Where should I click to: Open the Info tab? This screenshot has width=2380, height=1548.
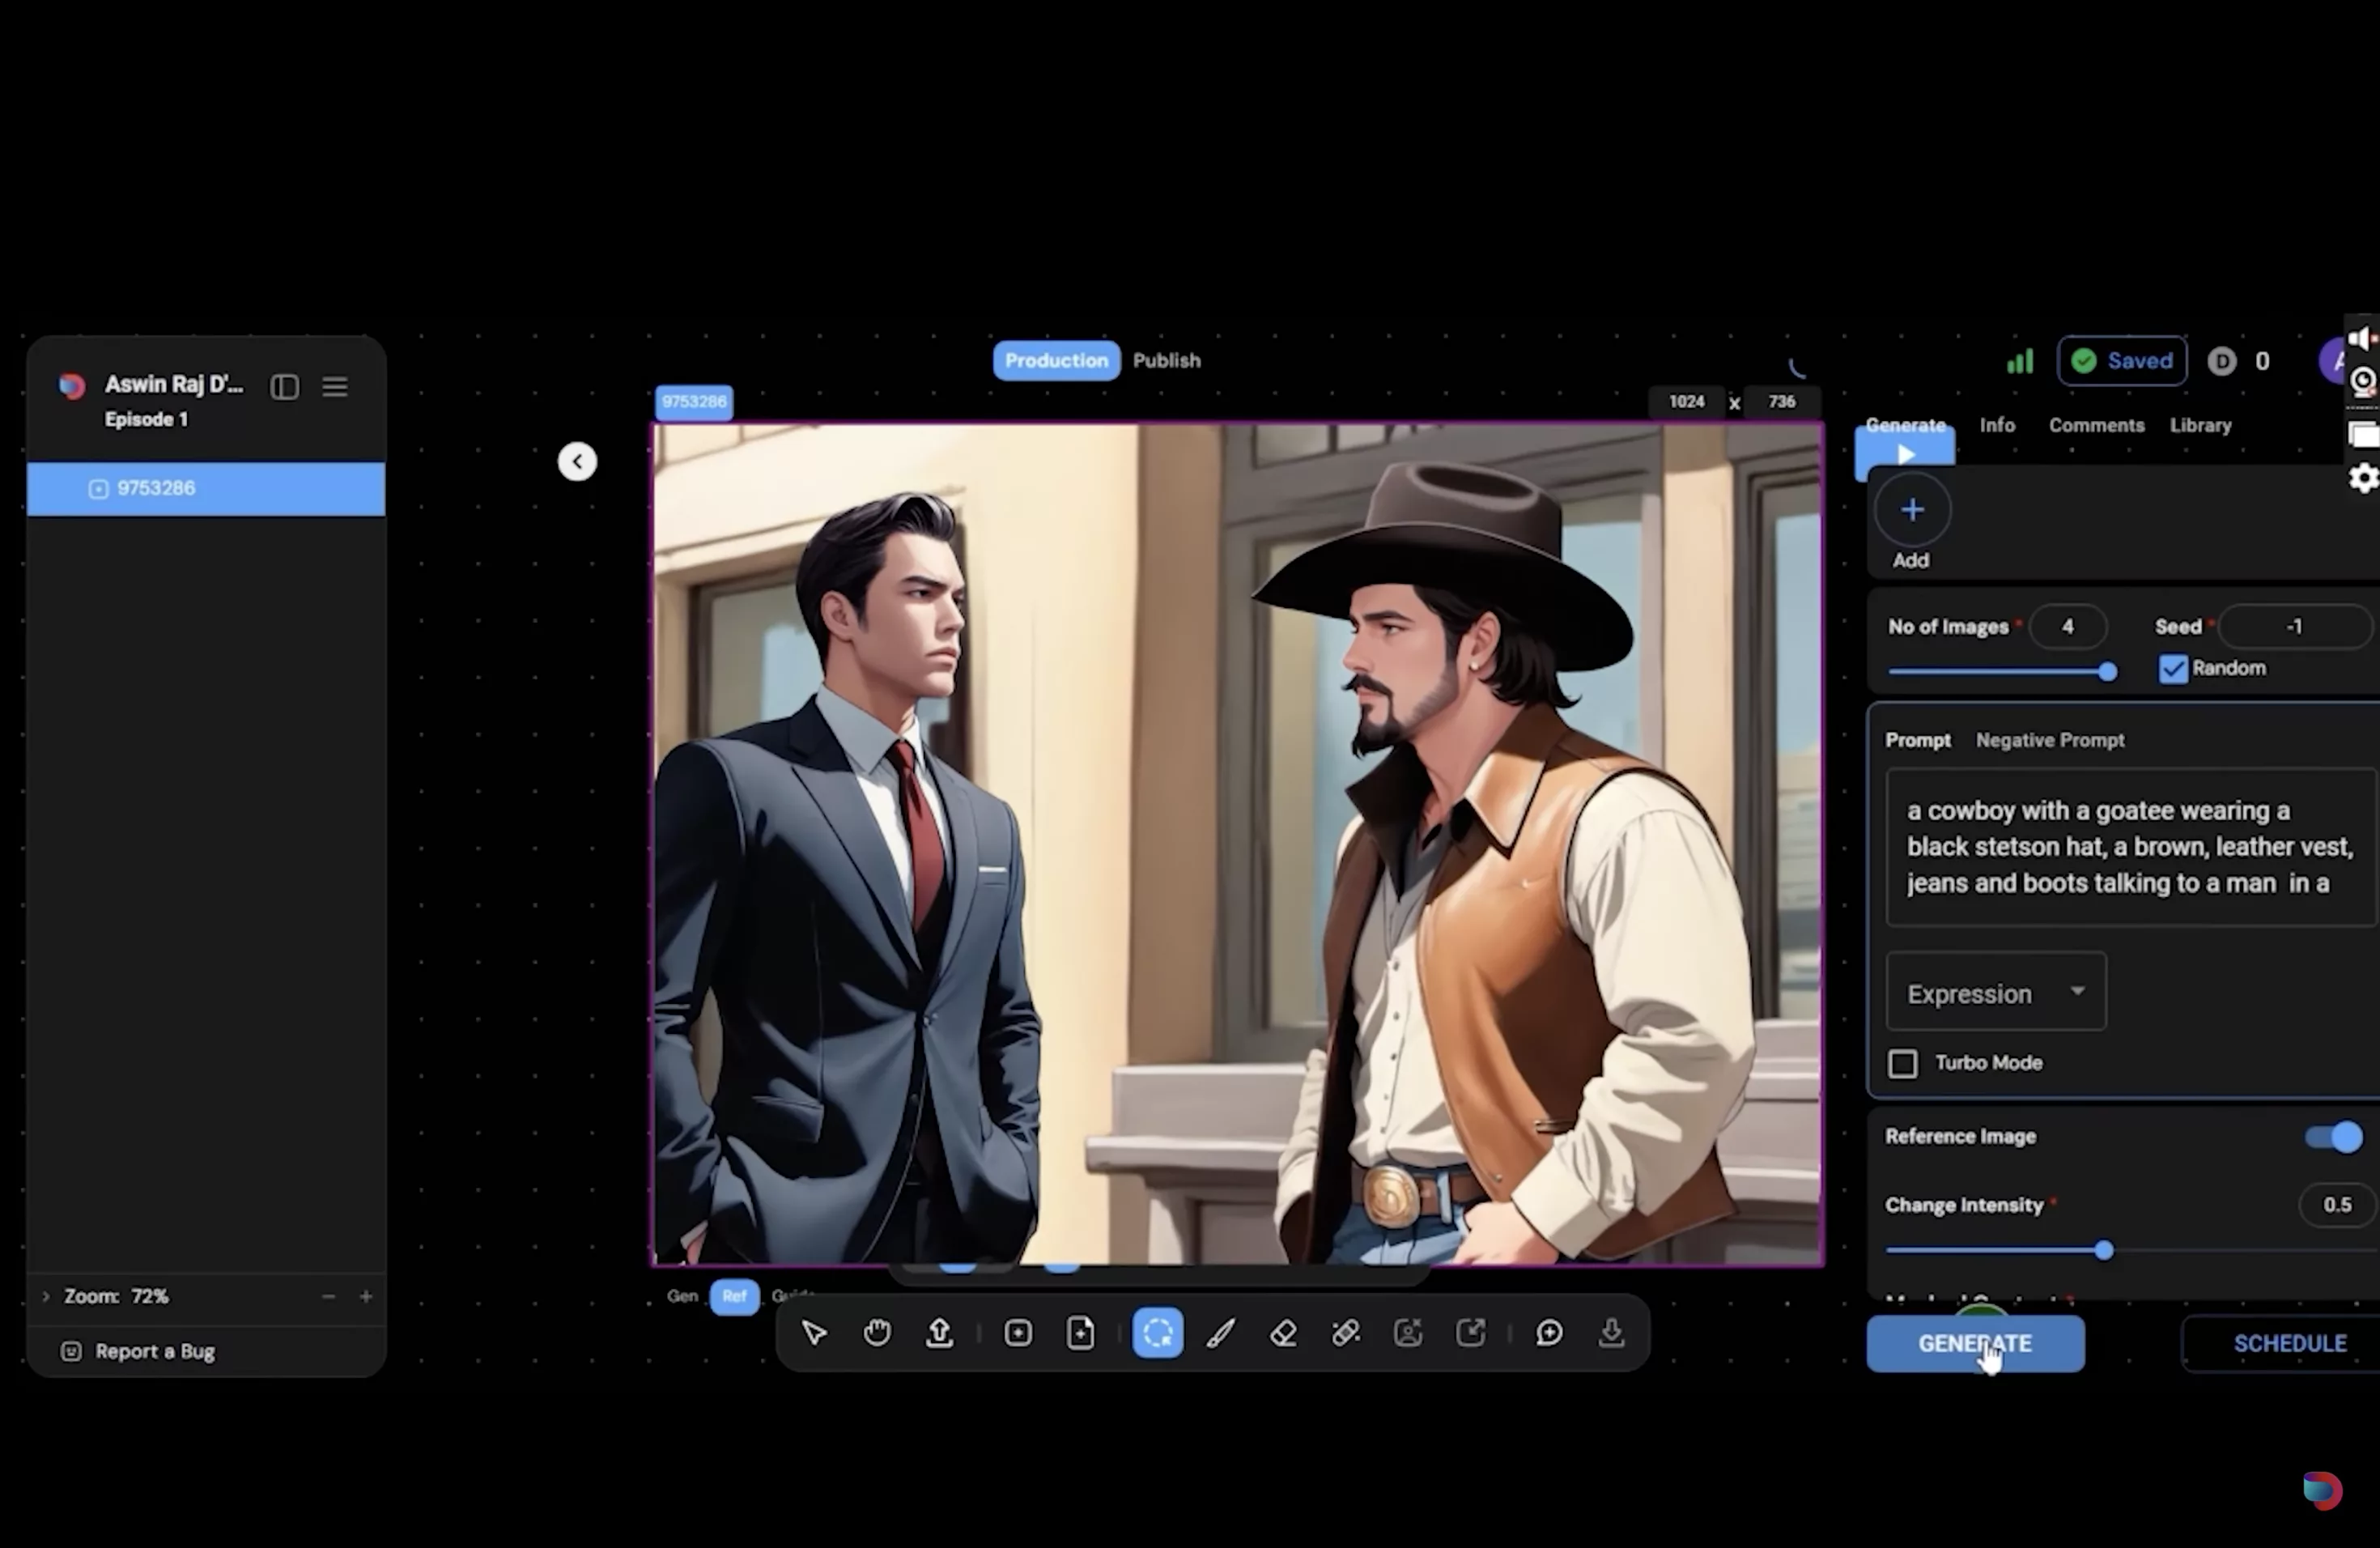pos(1997,425)
